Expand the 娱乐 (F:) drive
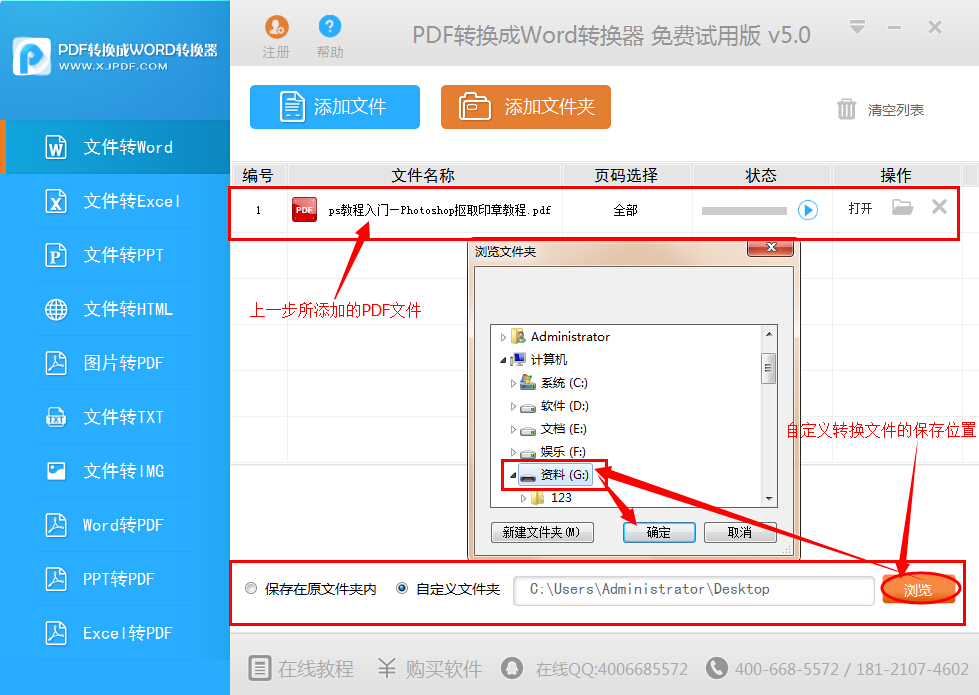979x695 pixels. coord(513,453)
